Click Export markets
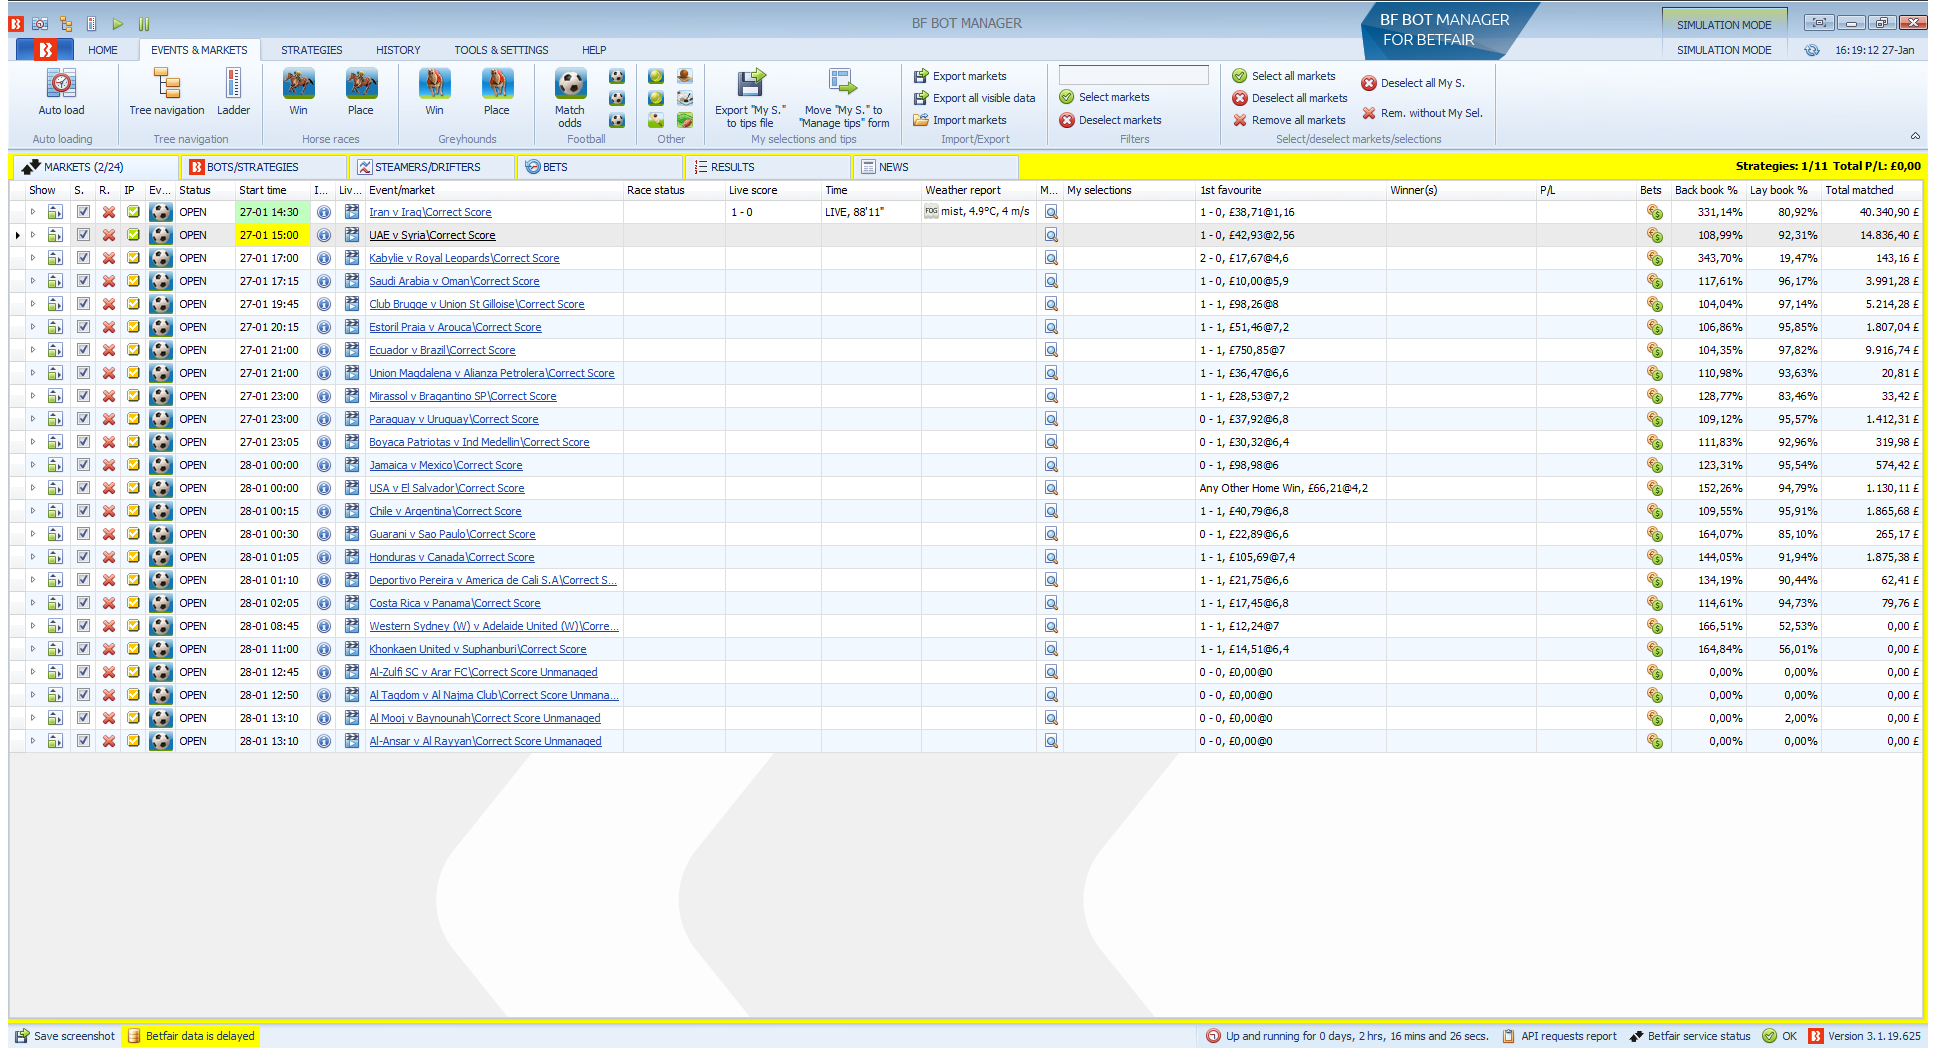 pyautogui.click(x=960, y=76)
